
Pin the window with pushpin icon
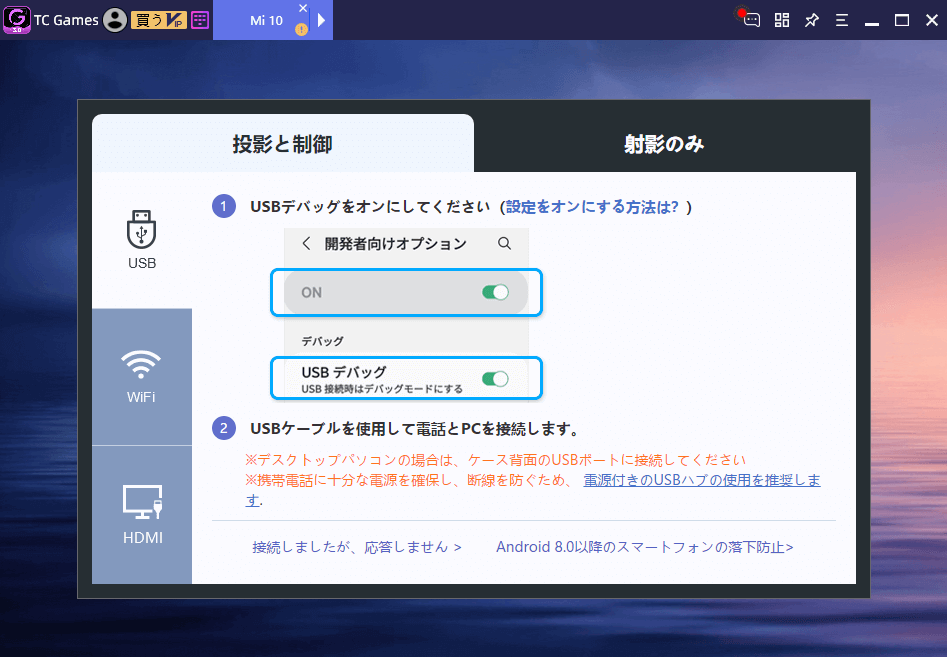point(812,20)
